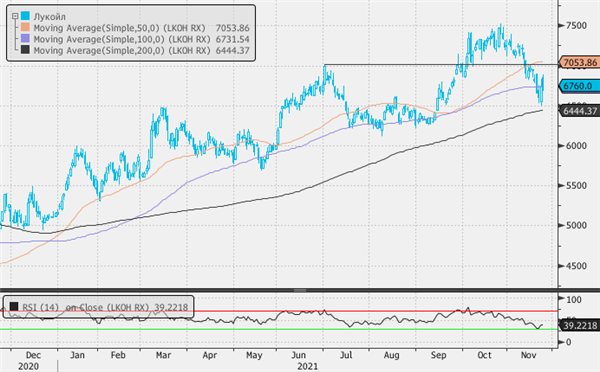
Task: Collapse the Лукойл legend tree expander
Action: click(x=15, y=16)
